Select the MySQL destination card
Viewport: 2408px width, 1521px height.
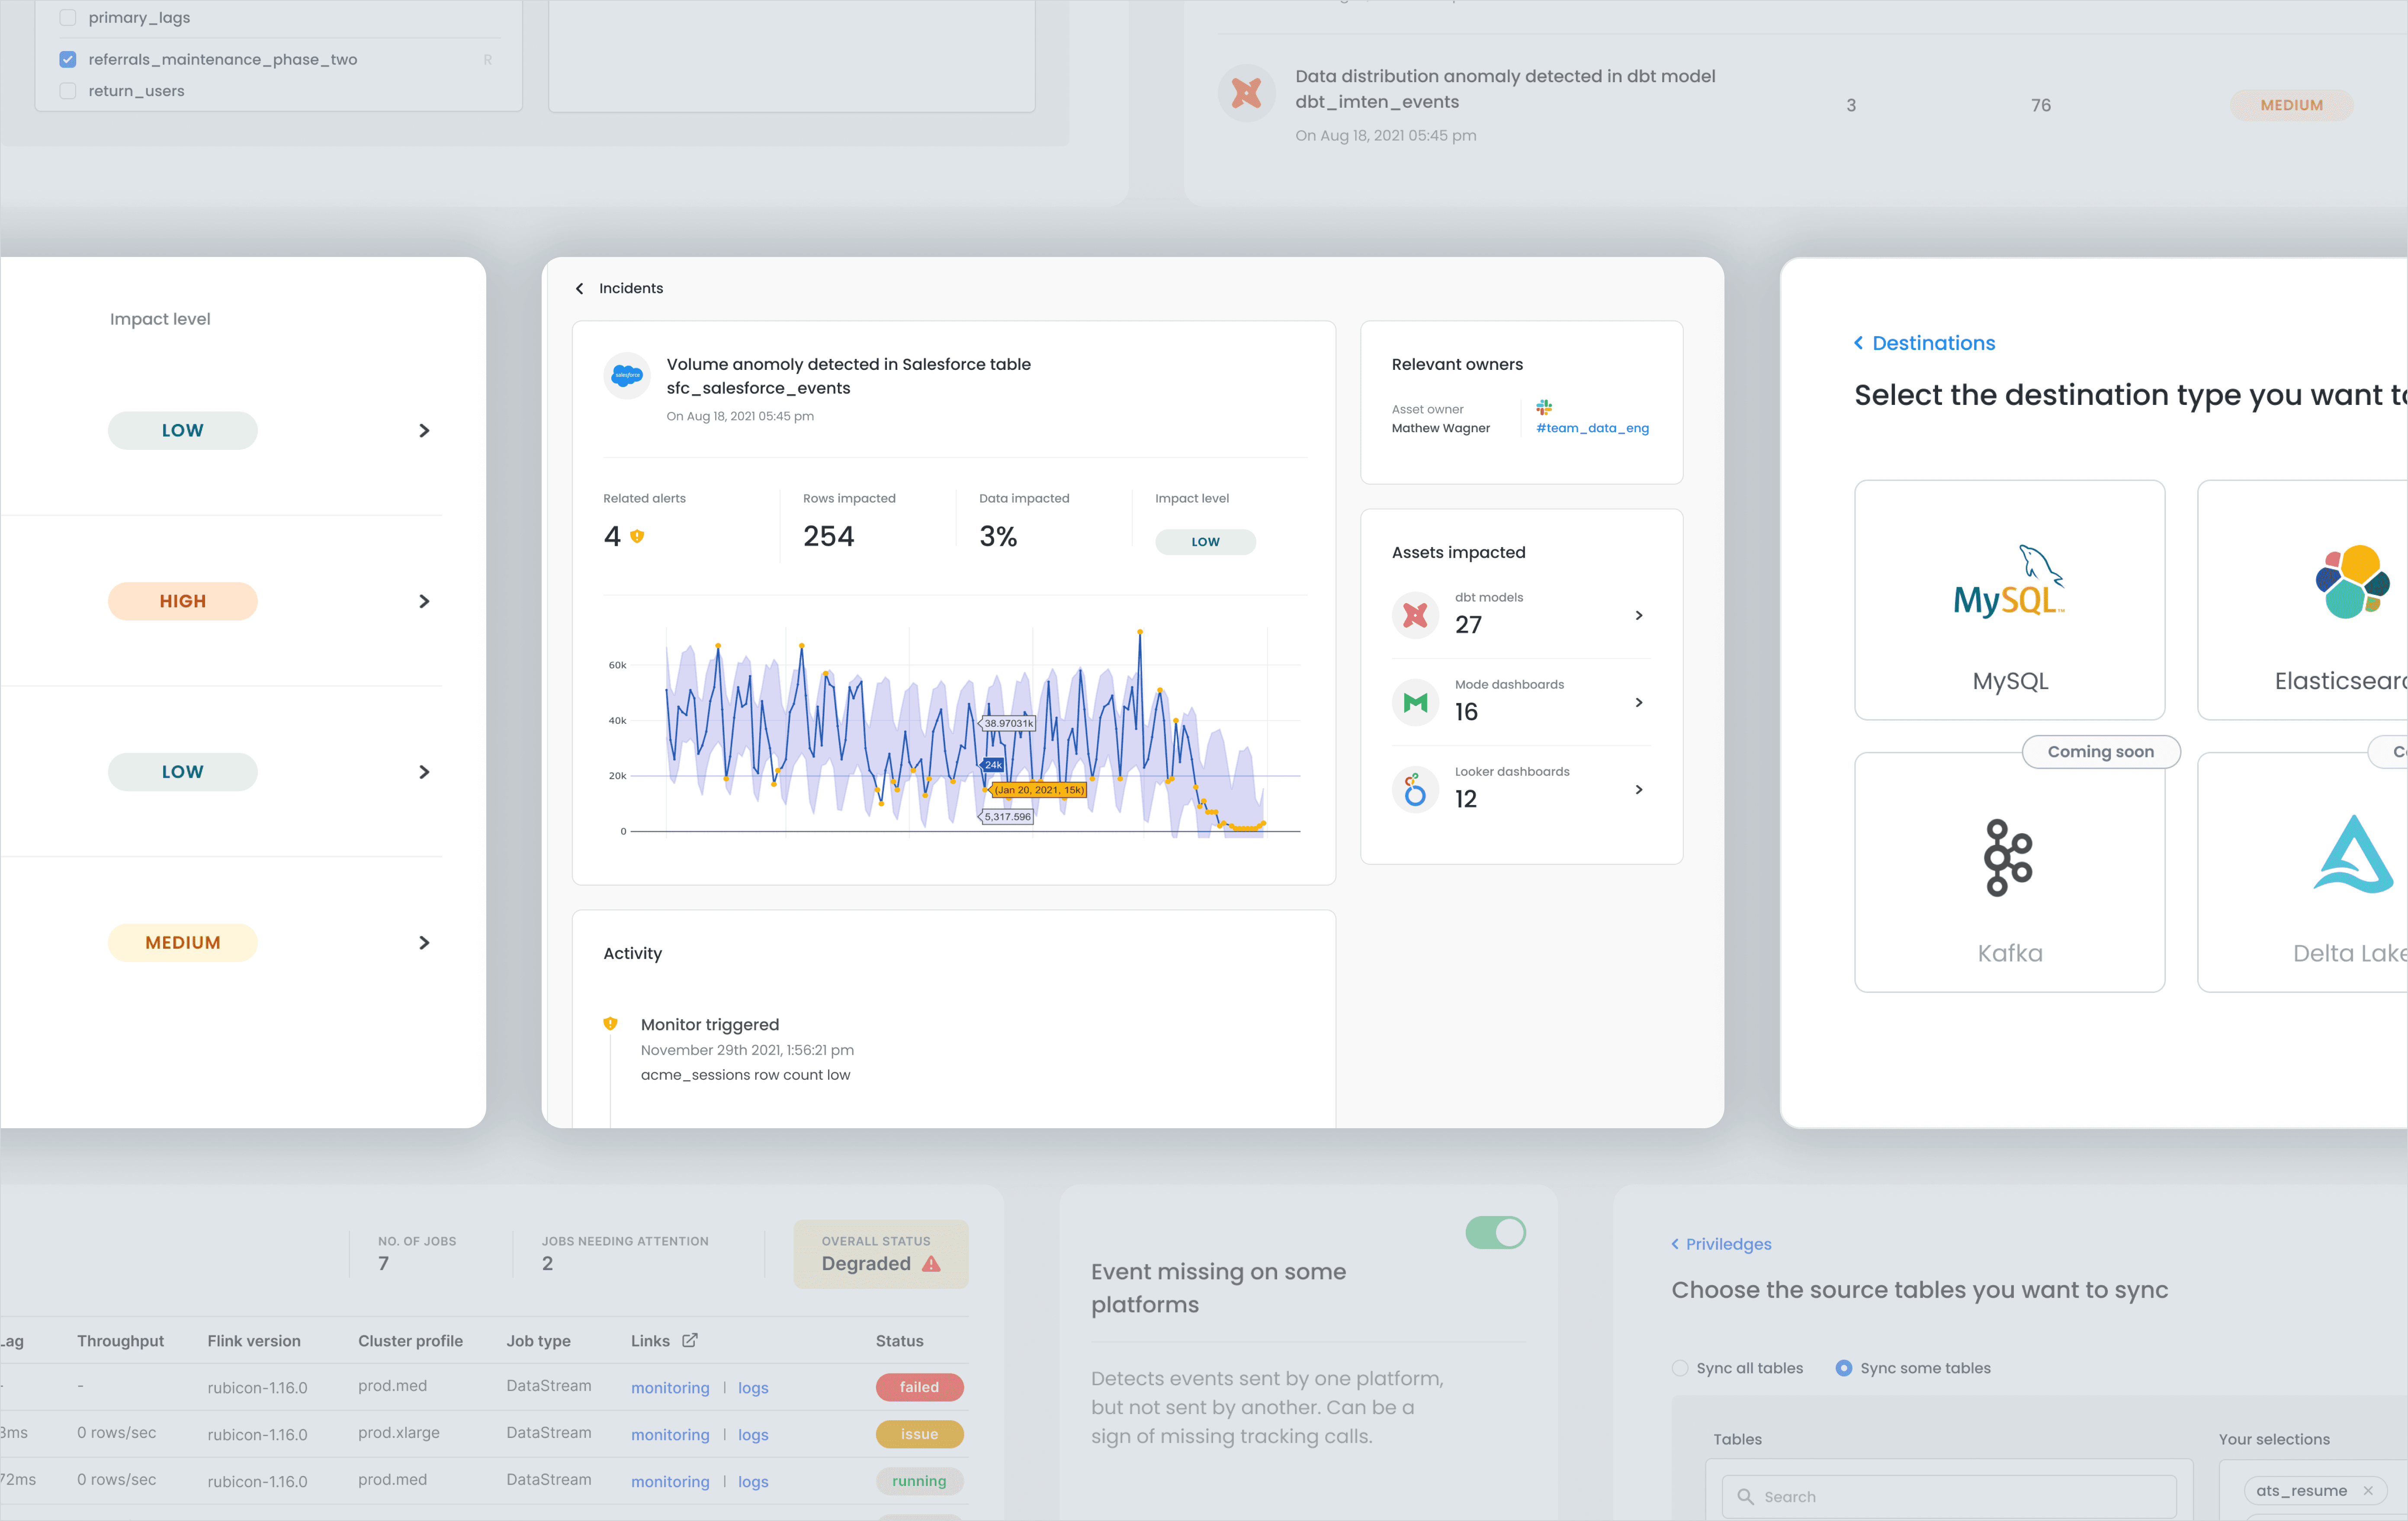click(2009, 600)
